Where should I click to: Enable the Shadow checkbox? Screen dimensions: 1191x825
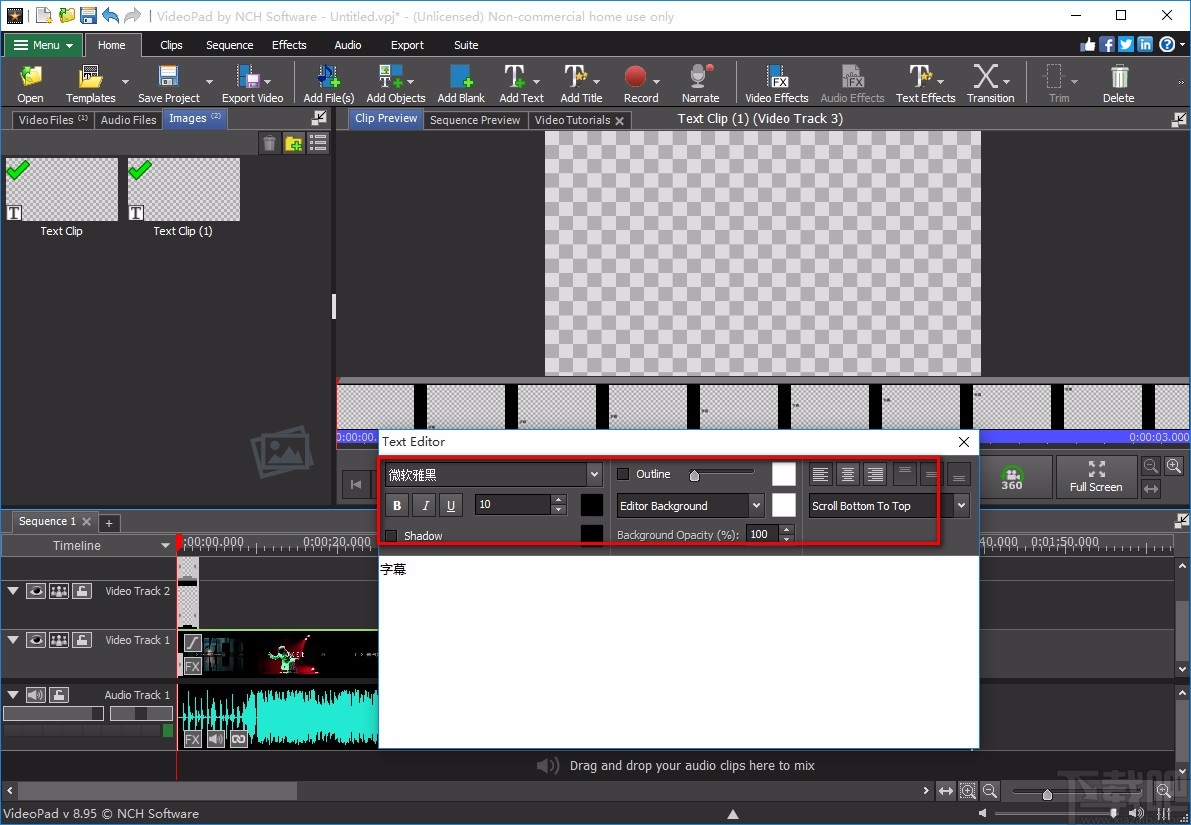390,536
